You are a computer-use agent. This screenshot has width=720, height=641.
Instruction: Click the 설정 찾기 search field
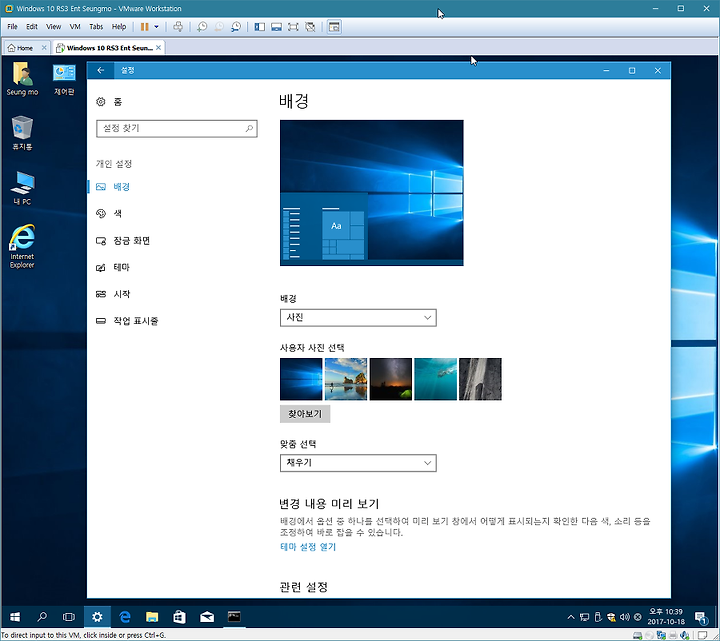click(177, 129)
